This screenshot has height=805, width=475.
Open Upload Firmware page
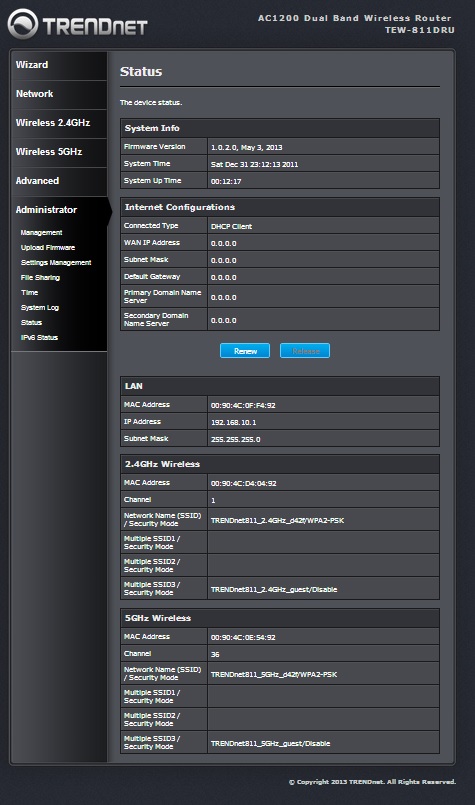tap(48, 247)
